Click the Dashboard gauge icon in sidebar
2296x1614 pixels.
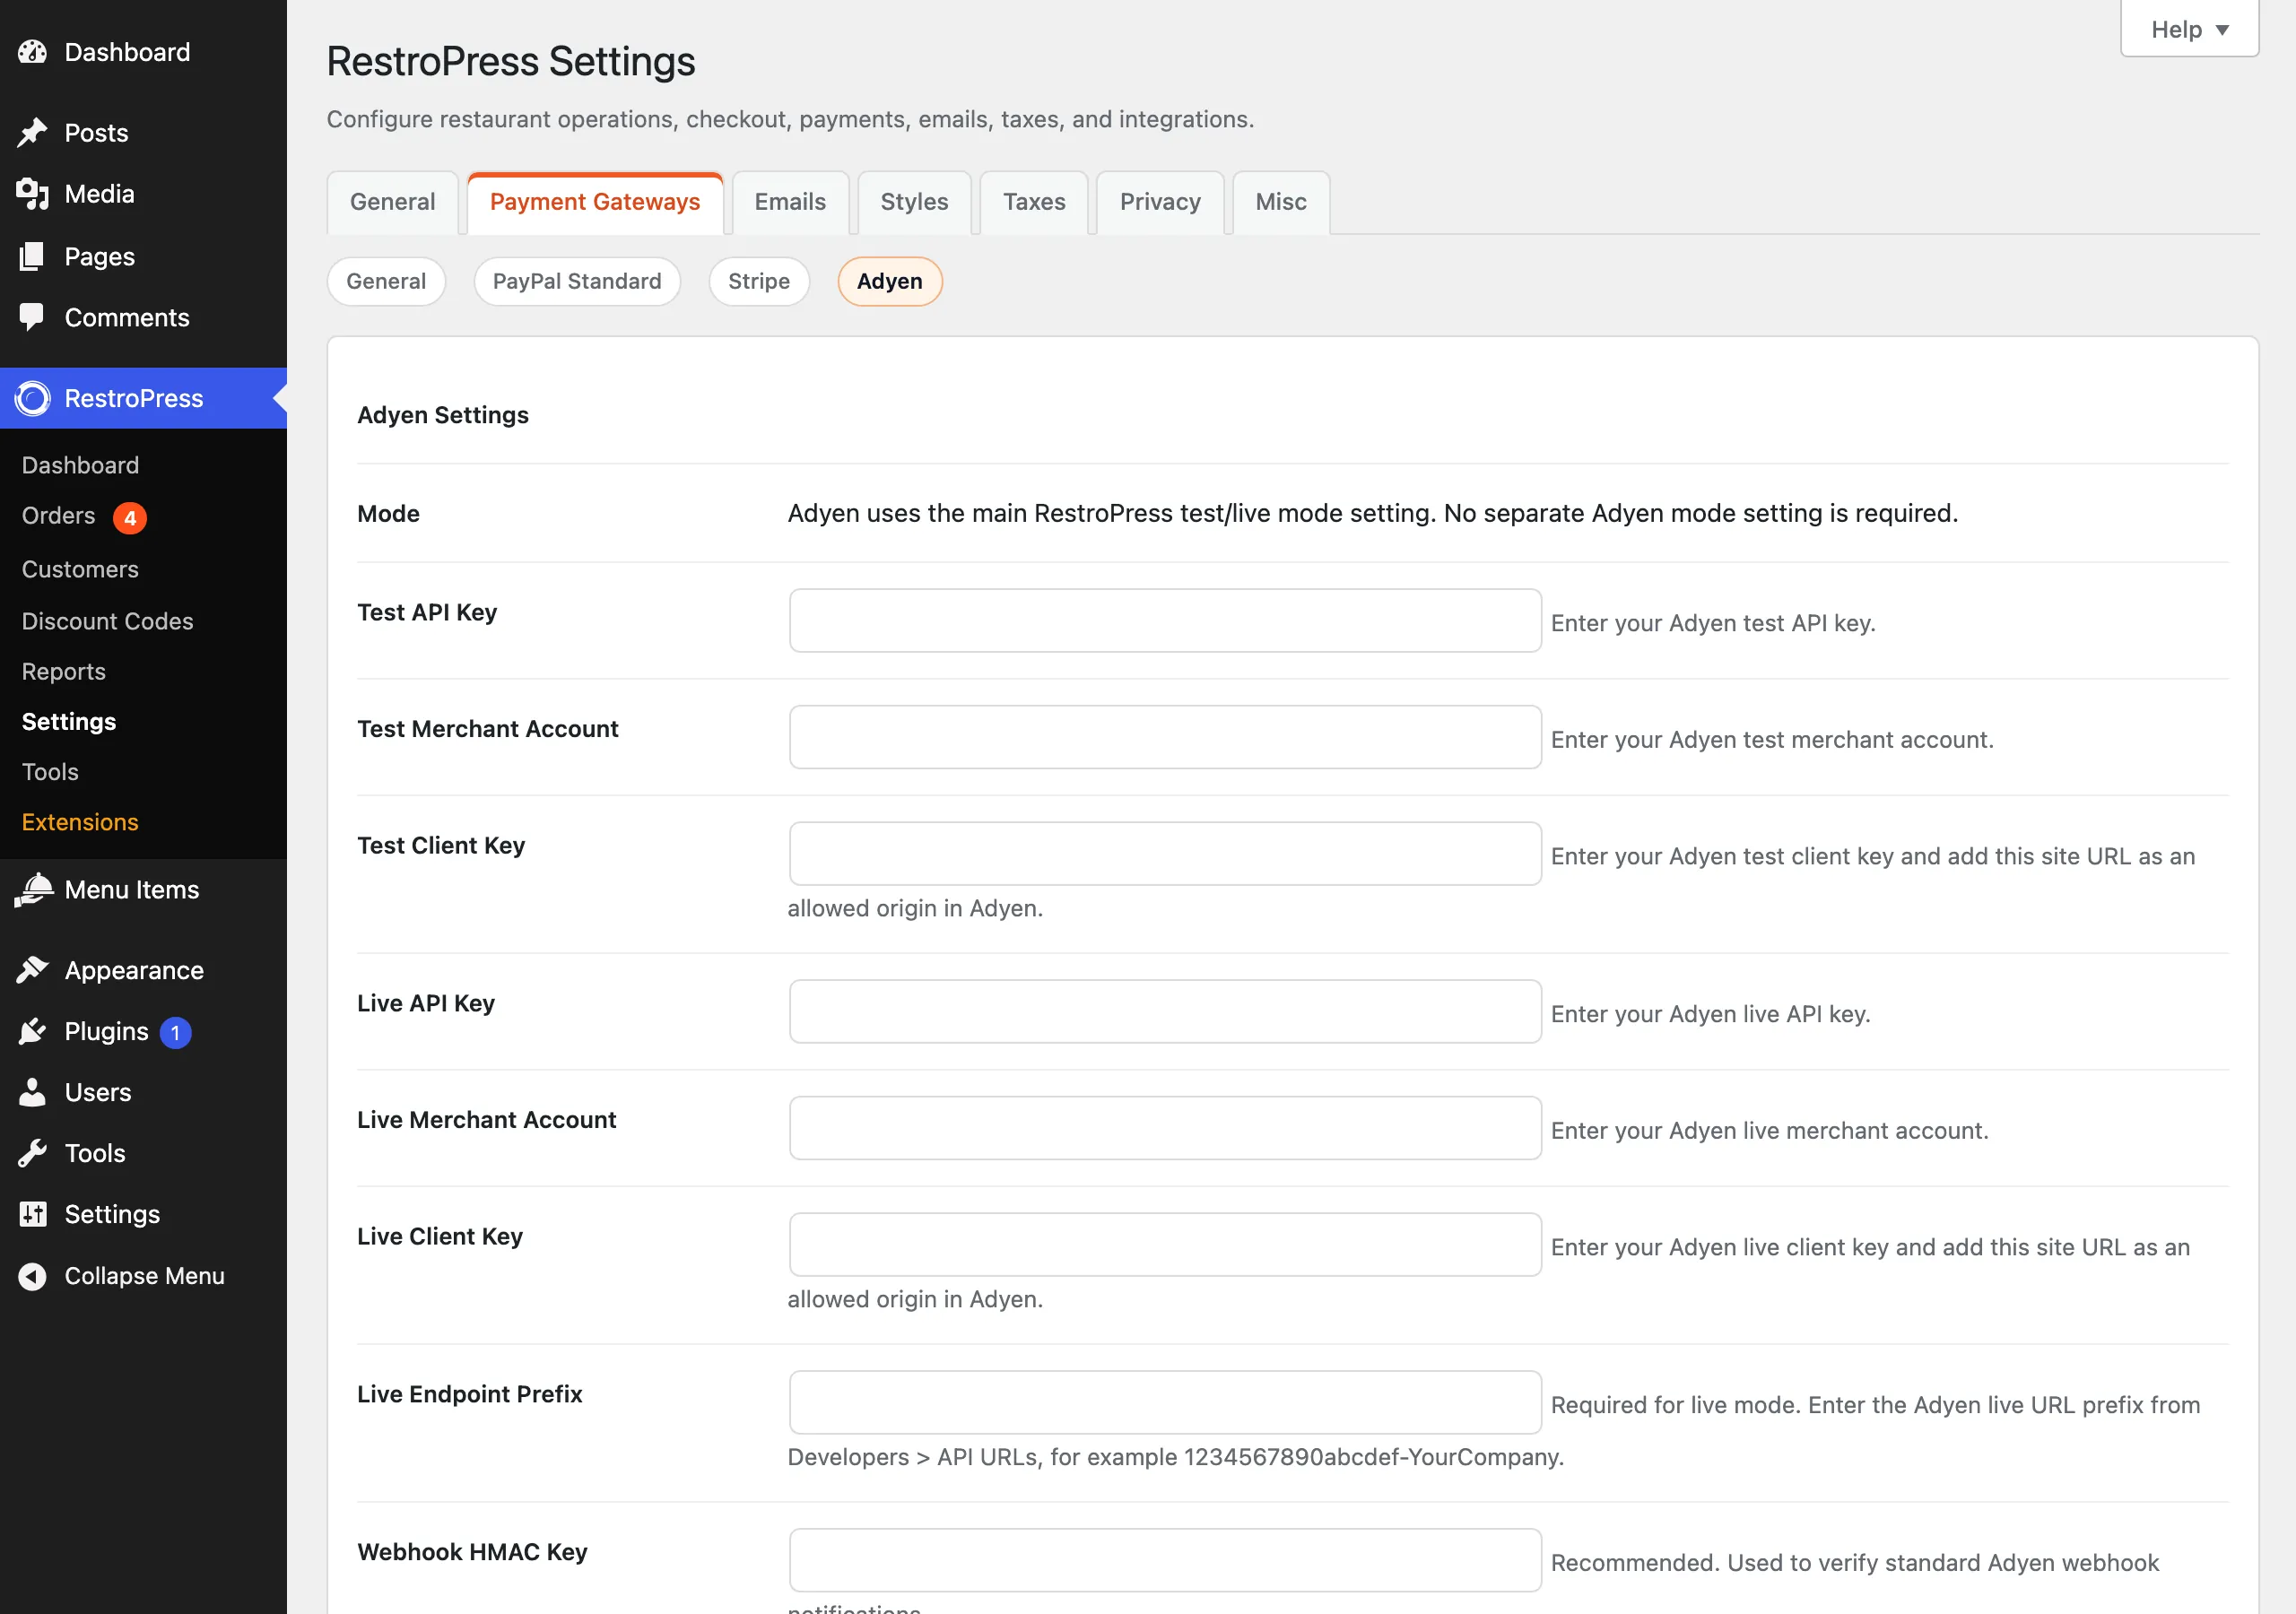(32, 52)
